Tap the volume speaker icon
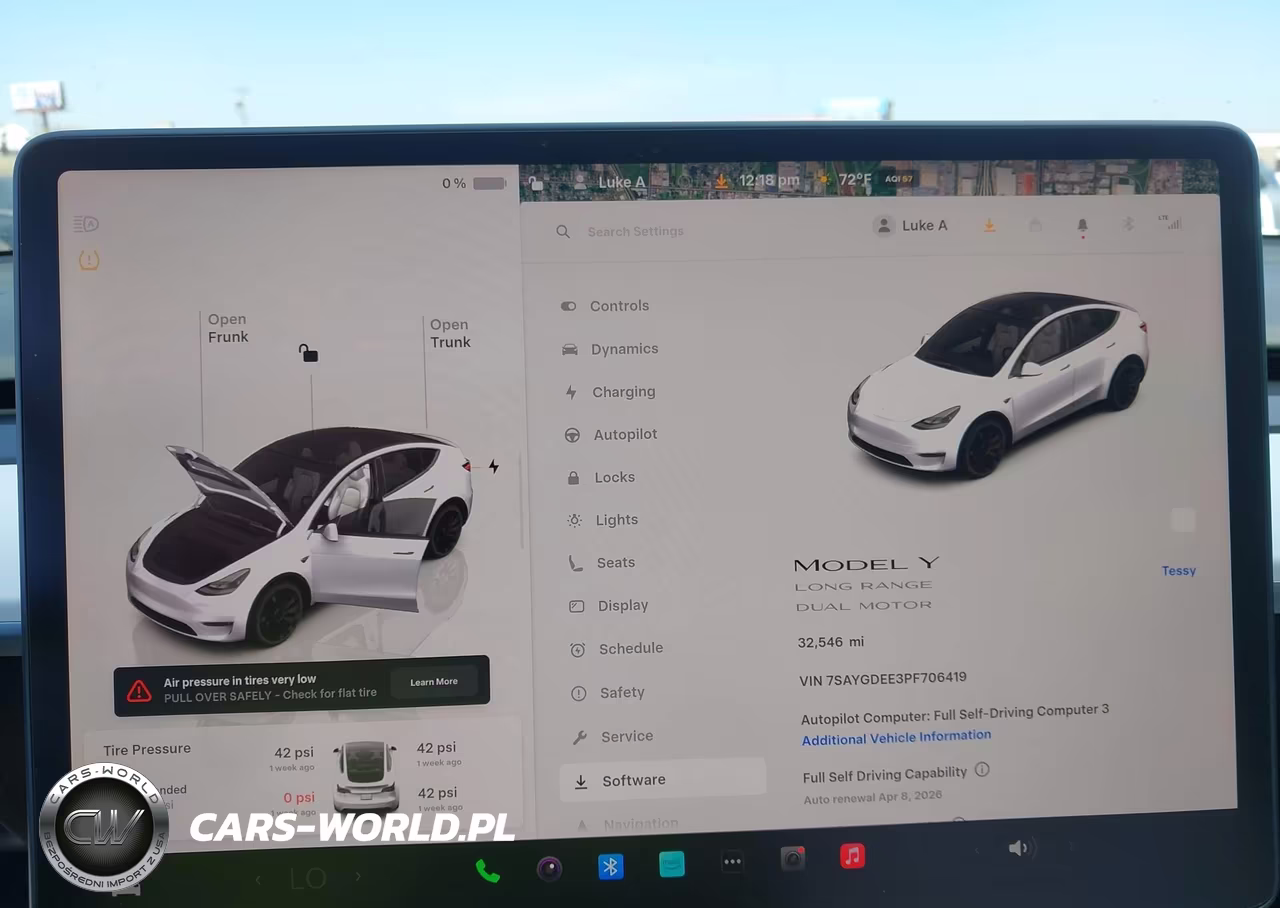 tap(1018, 848)
